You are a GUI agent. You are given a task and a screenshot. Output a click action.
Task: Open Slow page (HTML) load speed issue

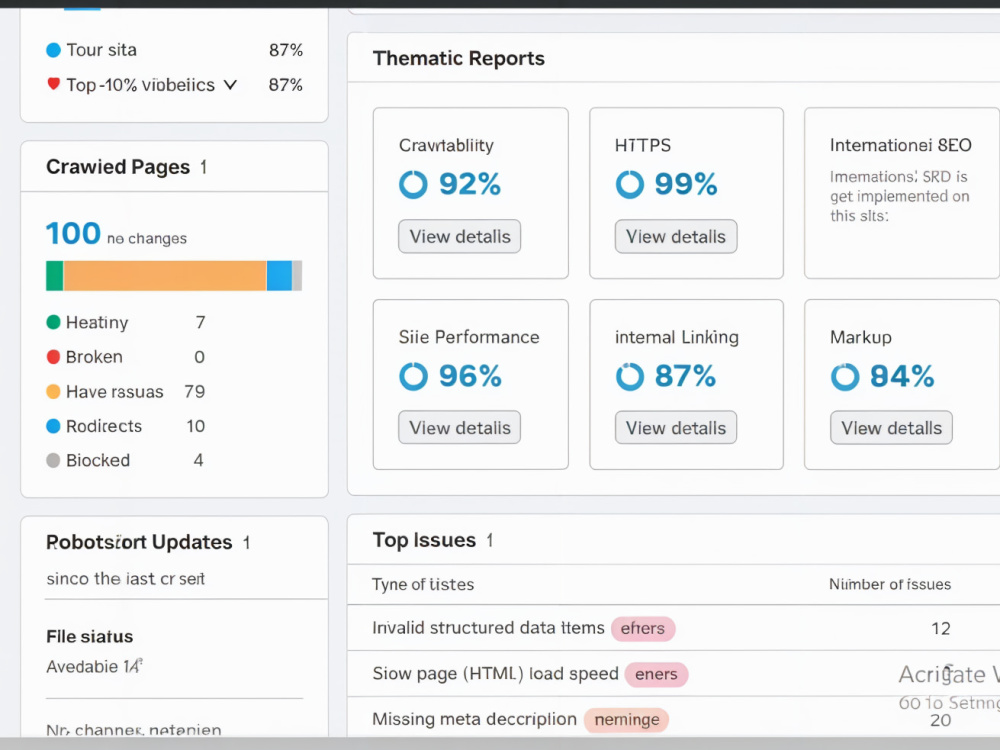pyautogui.click(x=495, y=673)
